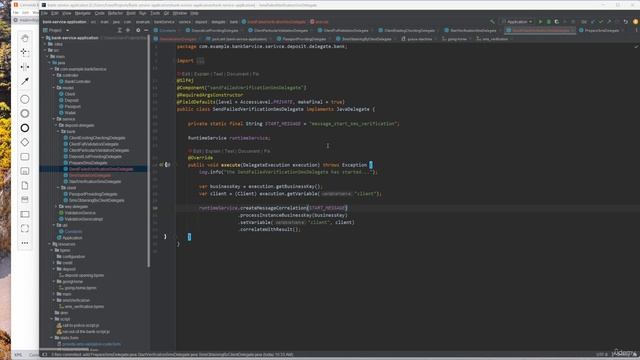Collapse the resources folder in project tree

(49, 244)
